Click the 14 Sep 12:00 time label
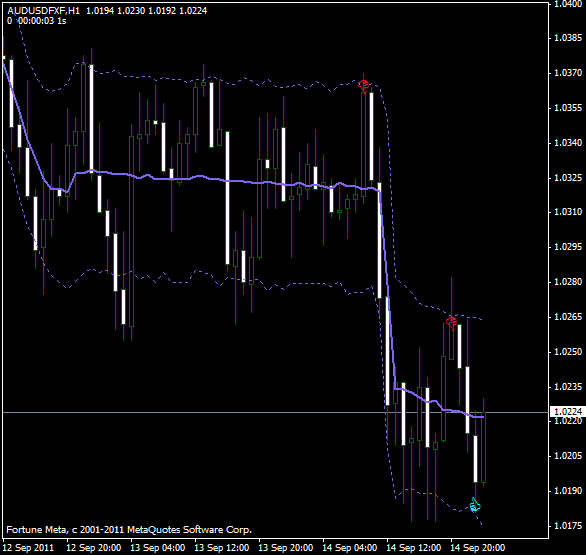This screenshot has width=586, height=555. click(x=413, y=548)
